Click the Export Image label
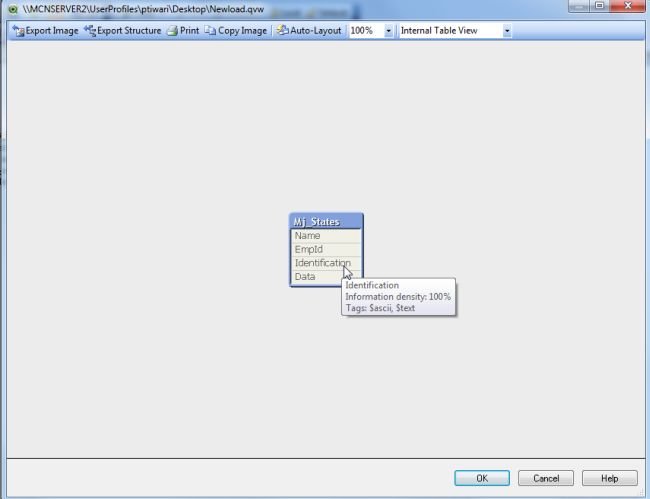 52,31
